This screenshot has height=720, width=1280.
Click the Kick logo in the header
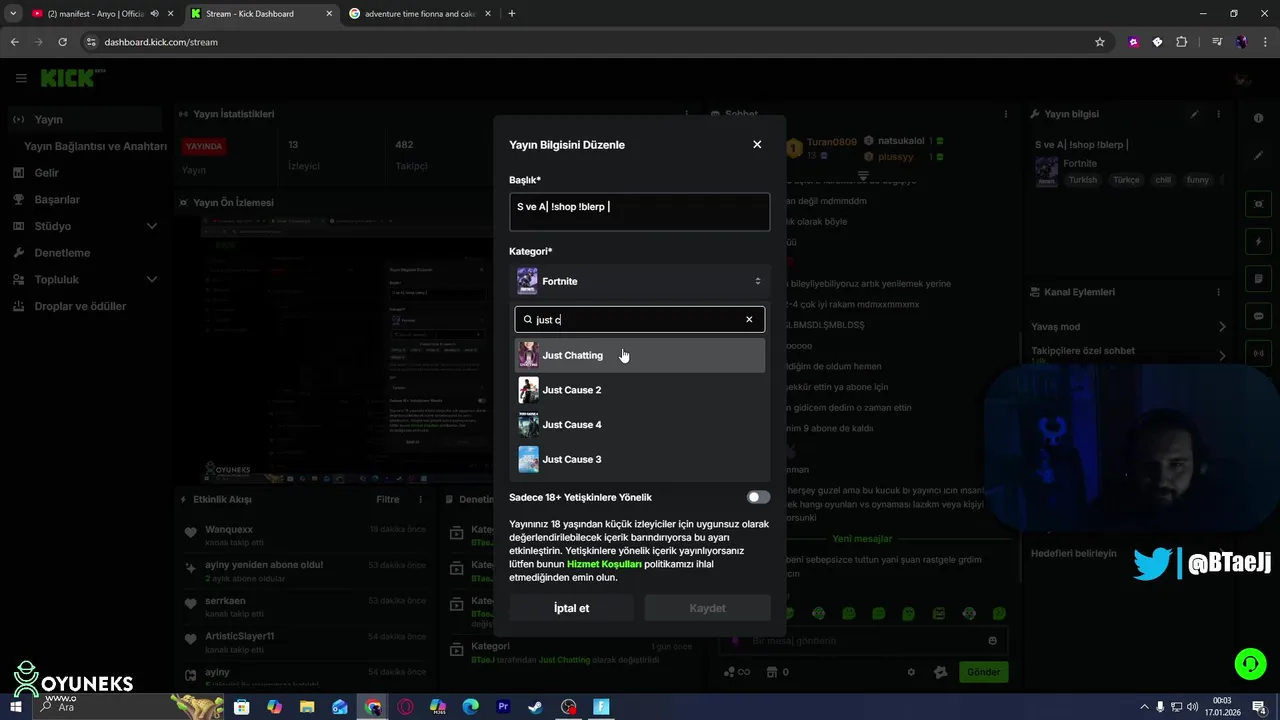point(68,78)
